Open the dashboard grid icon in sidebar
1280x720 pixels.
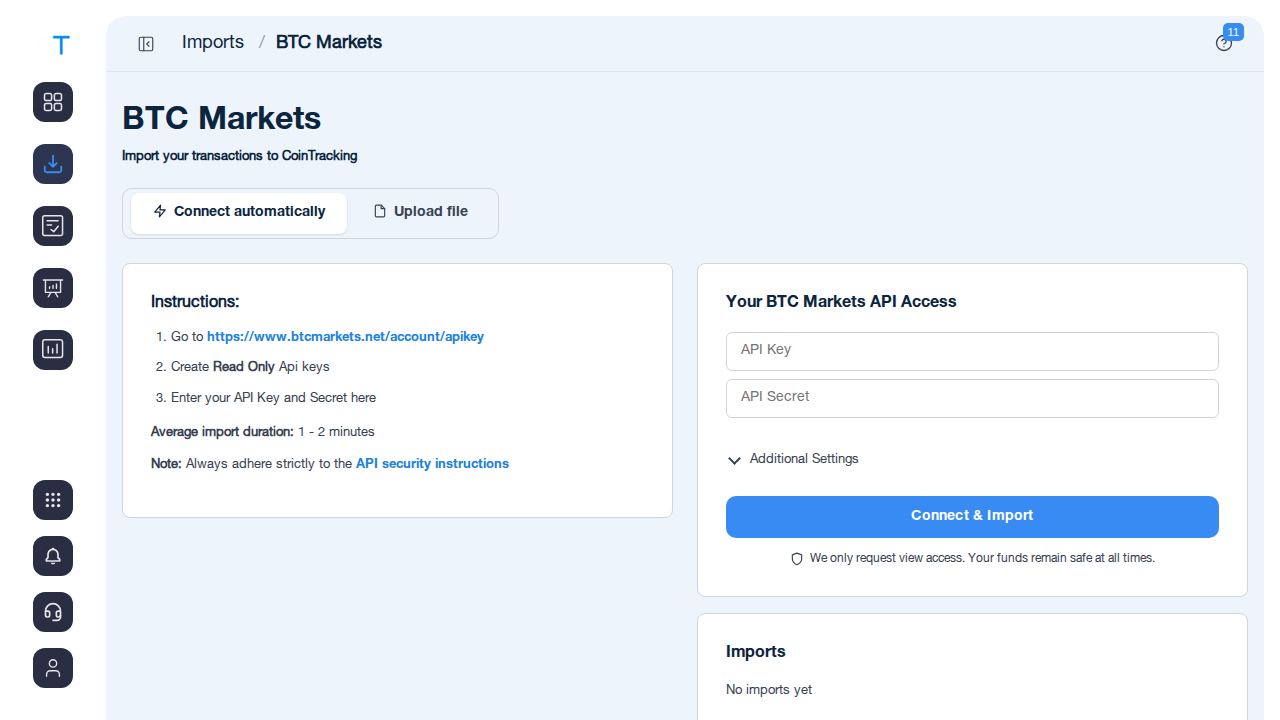tap(53, 102)
